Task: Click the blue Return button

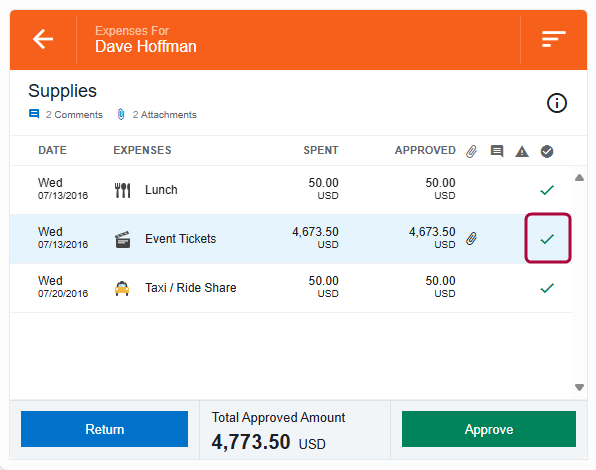Action: click(105, 429)
